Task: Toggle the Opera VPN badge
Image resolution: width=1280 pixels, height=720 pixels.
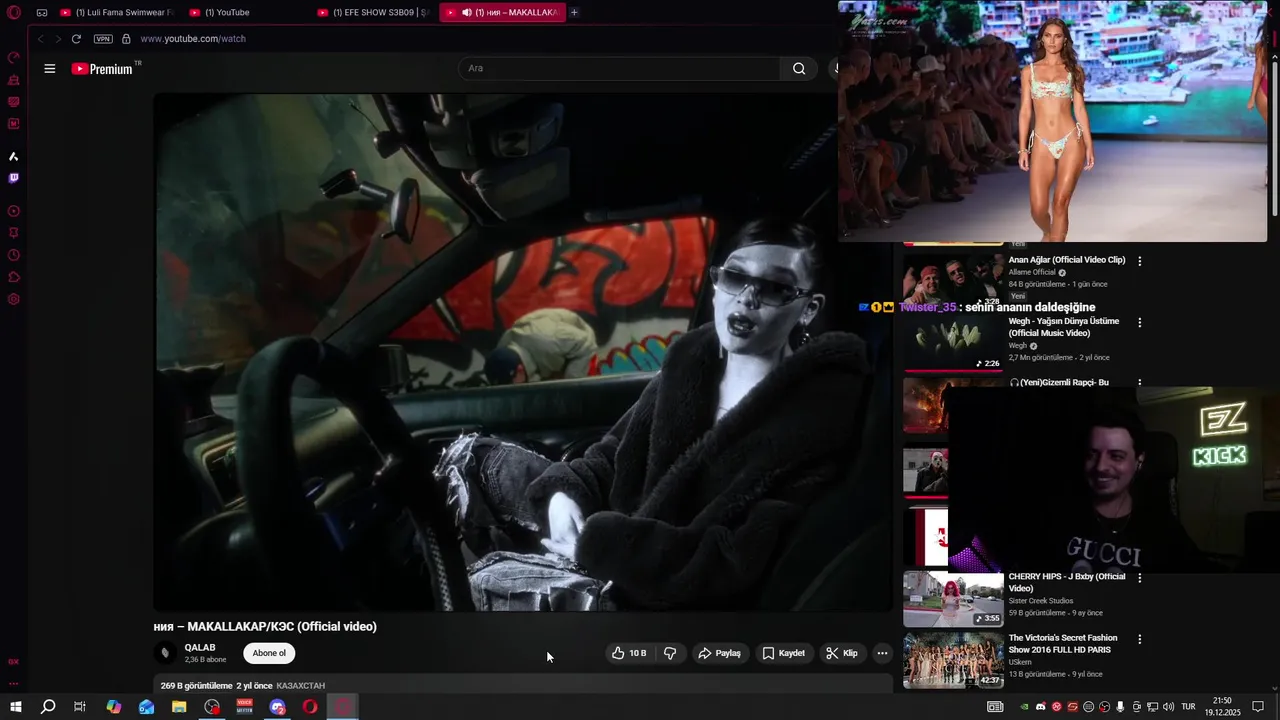Action: pos(103,39)
